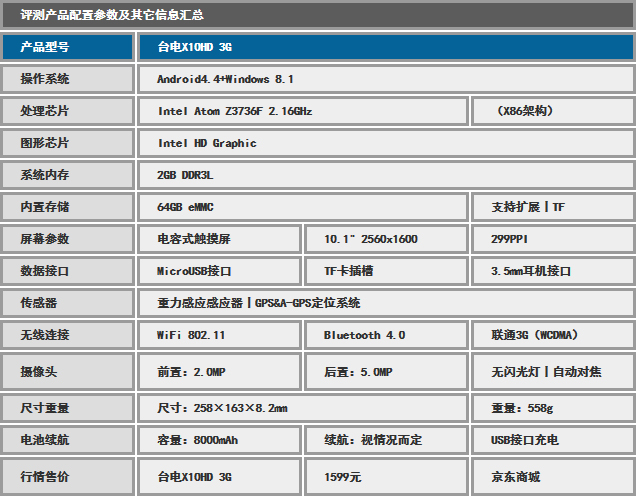Screen dimensions: 636x496
Task: Select the 2GB DDR3L cell
Action: point(386,175)
